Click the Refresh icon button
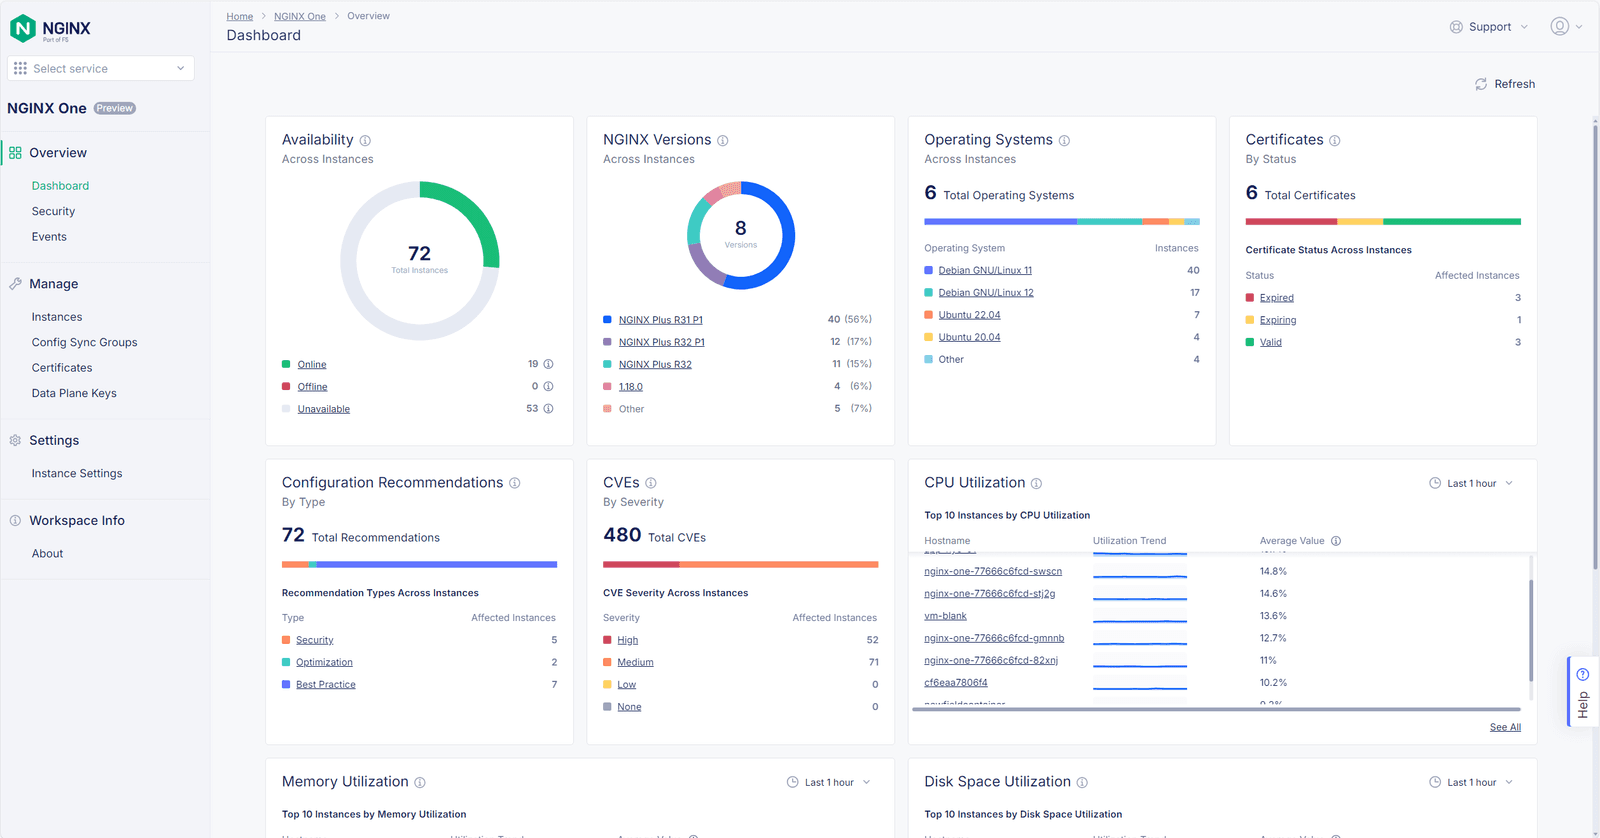 point(1481,84)
